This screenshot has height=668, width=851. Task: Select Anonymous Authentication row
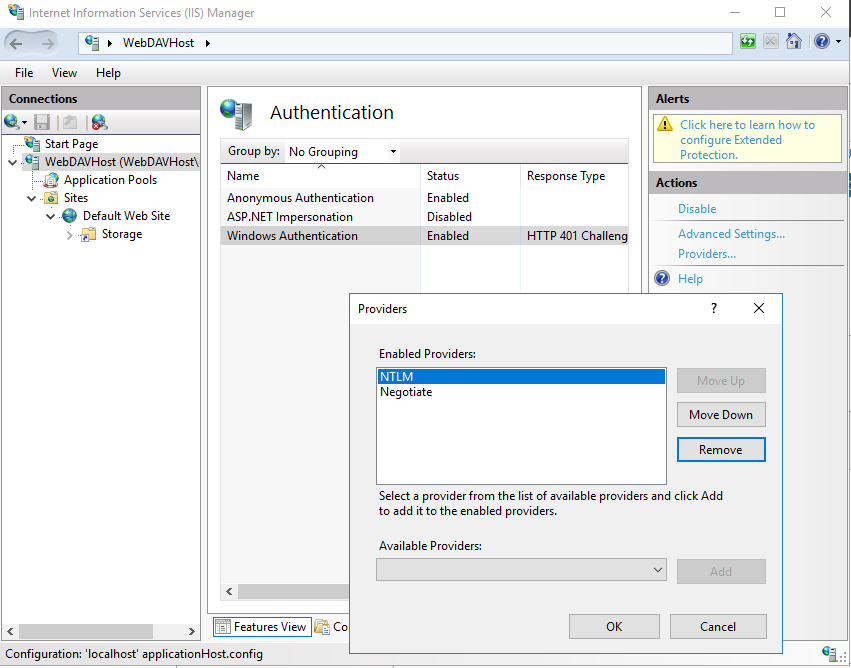[x=424, y=198]
